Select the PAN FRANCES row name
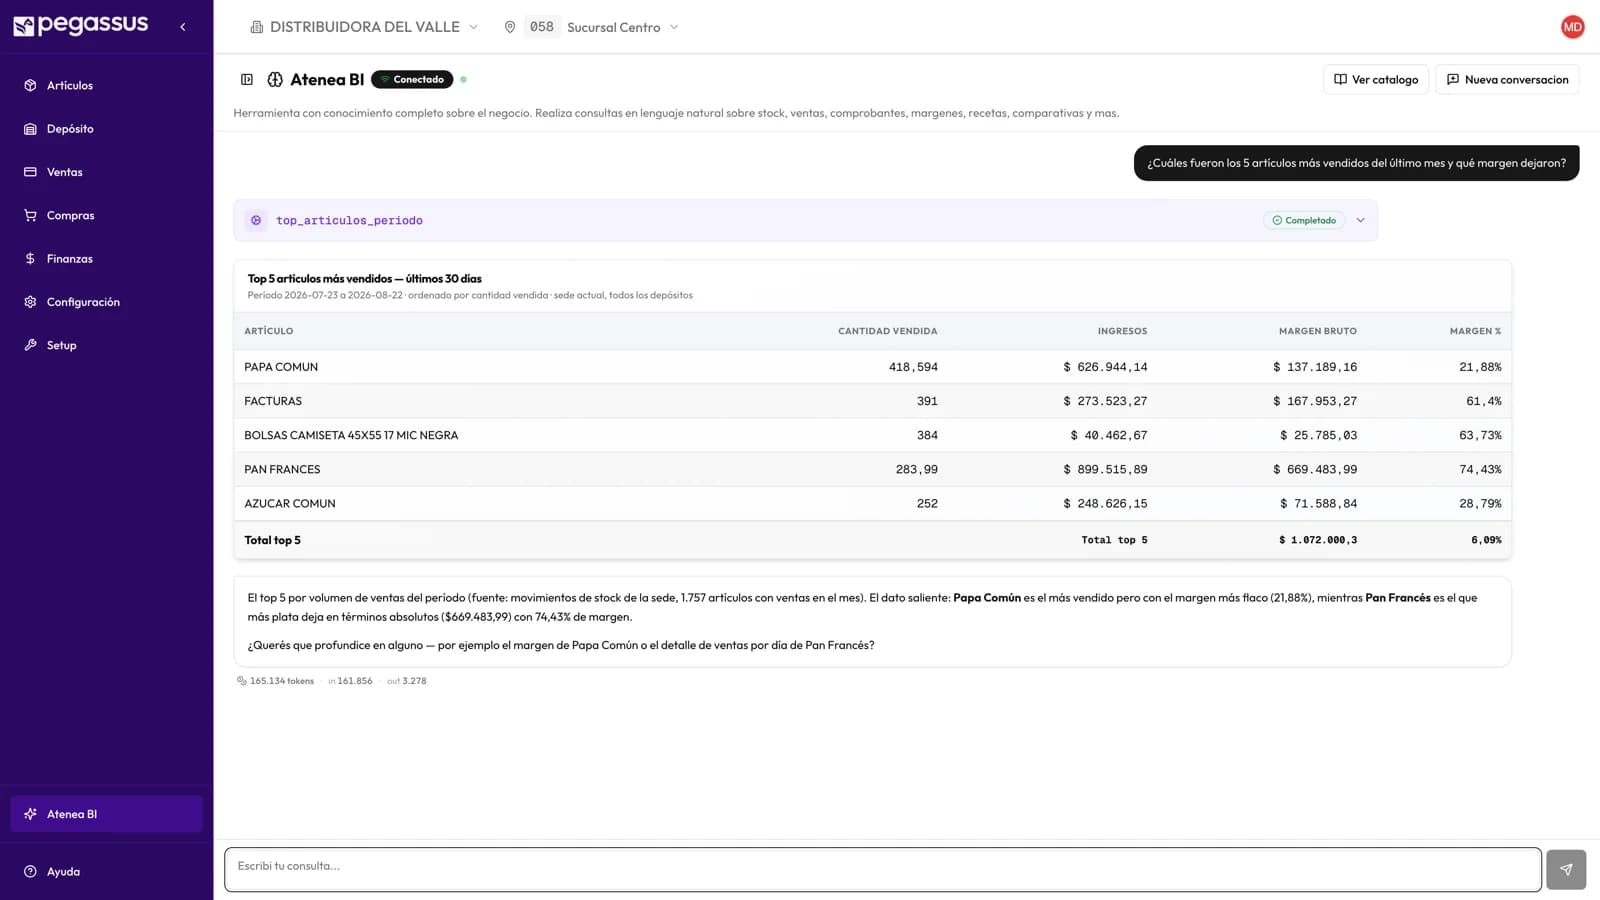This screenshot has width=1600, height=900. pyautogui.click(x=282, y=469)
